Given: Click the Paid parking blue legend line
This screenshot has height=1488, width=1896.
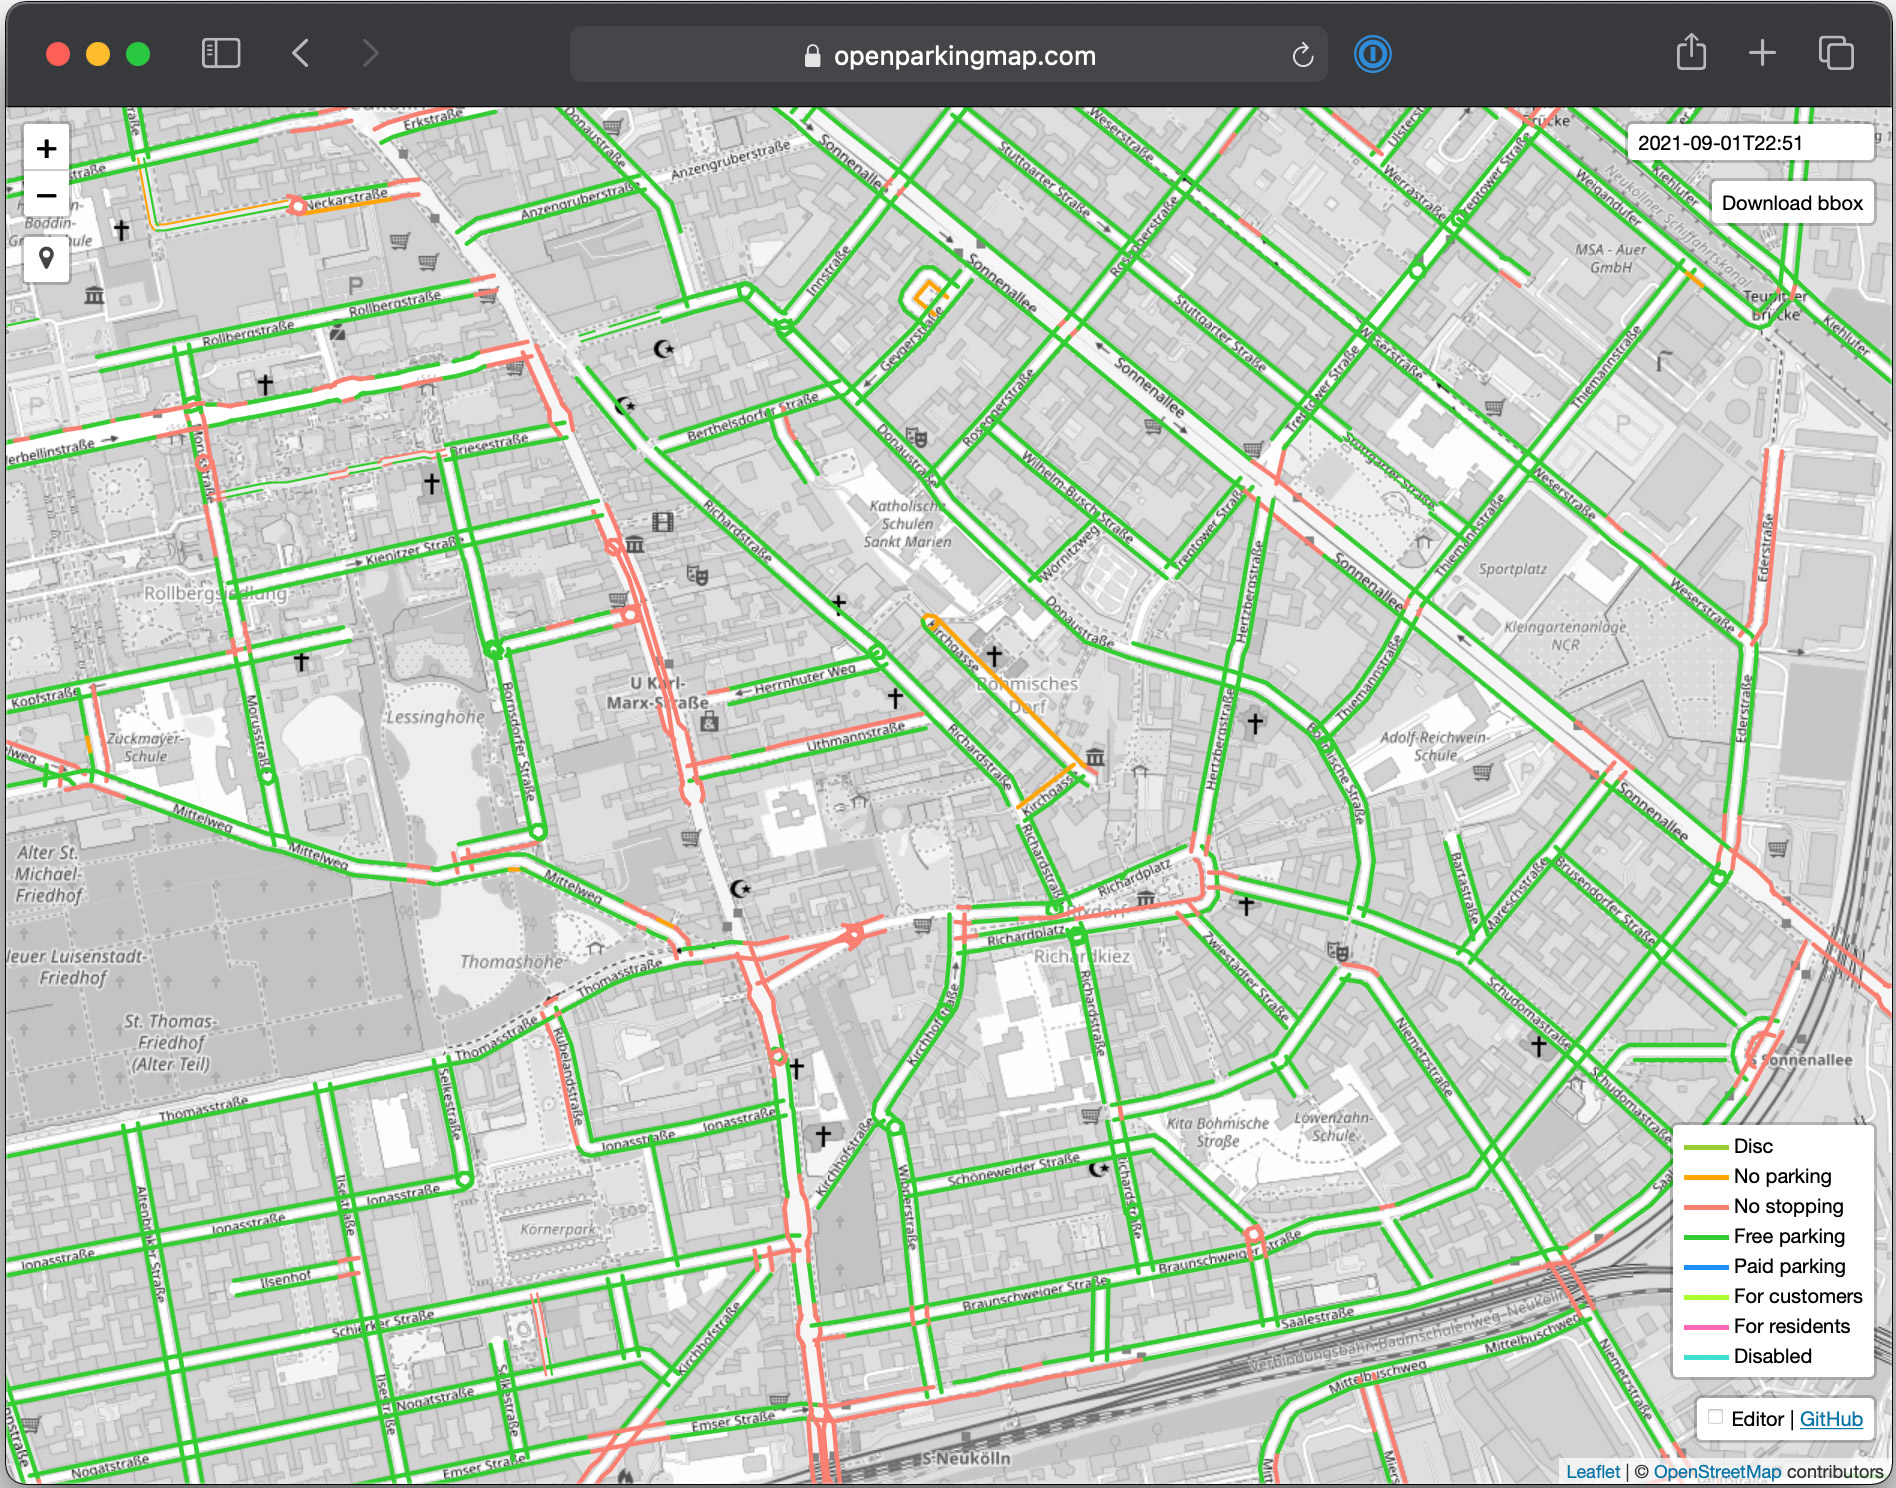Looking at the screenshot, I should tap(1706, 1267).
